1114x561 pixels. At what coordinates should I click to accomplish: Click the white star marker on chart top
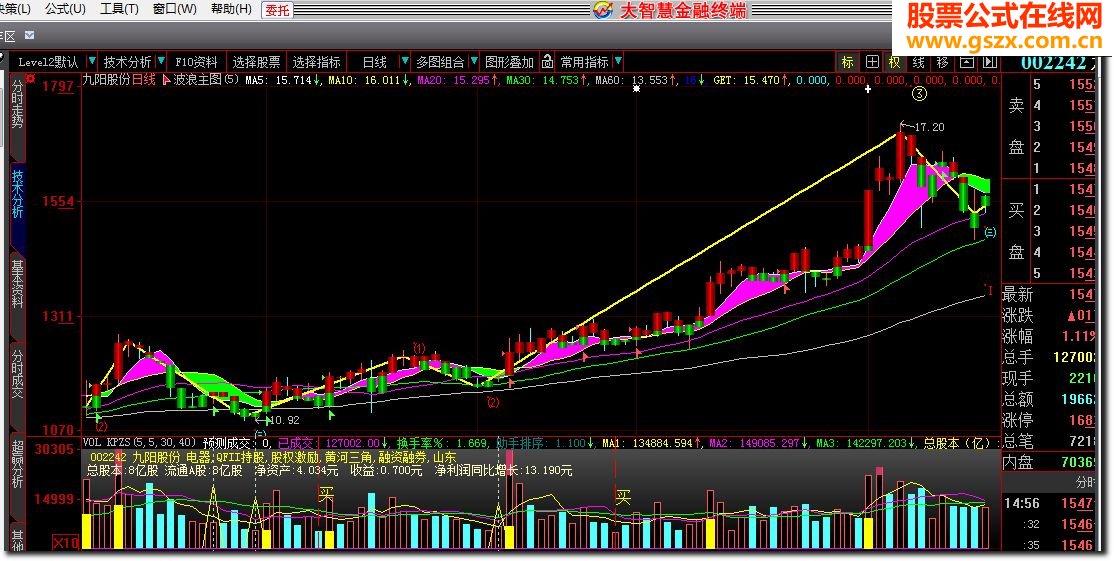(x=637, y=89)
